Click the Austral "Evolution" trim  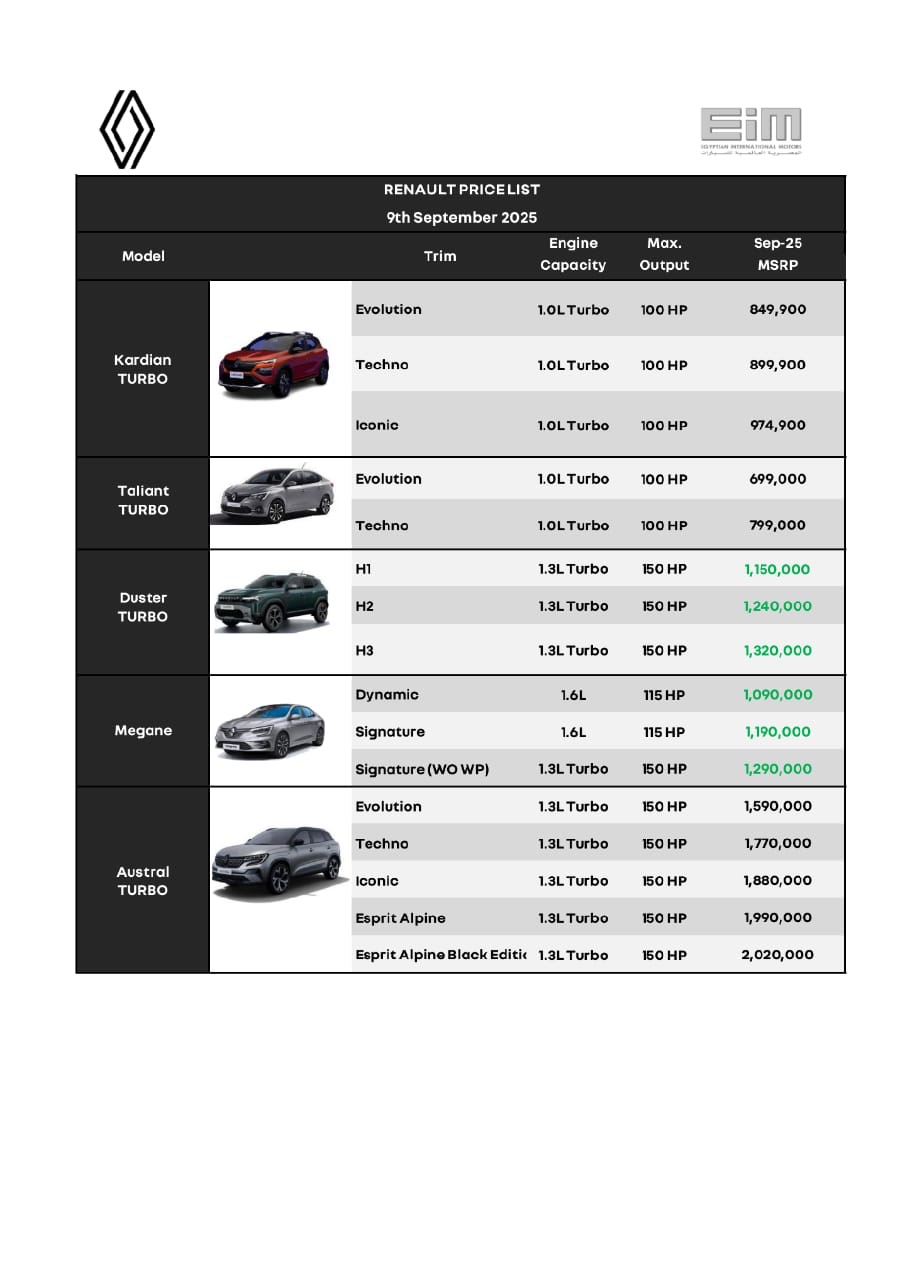(388, 806)
